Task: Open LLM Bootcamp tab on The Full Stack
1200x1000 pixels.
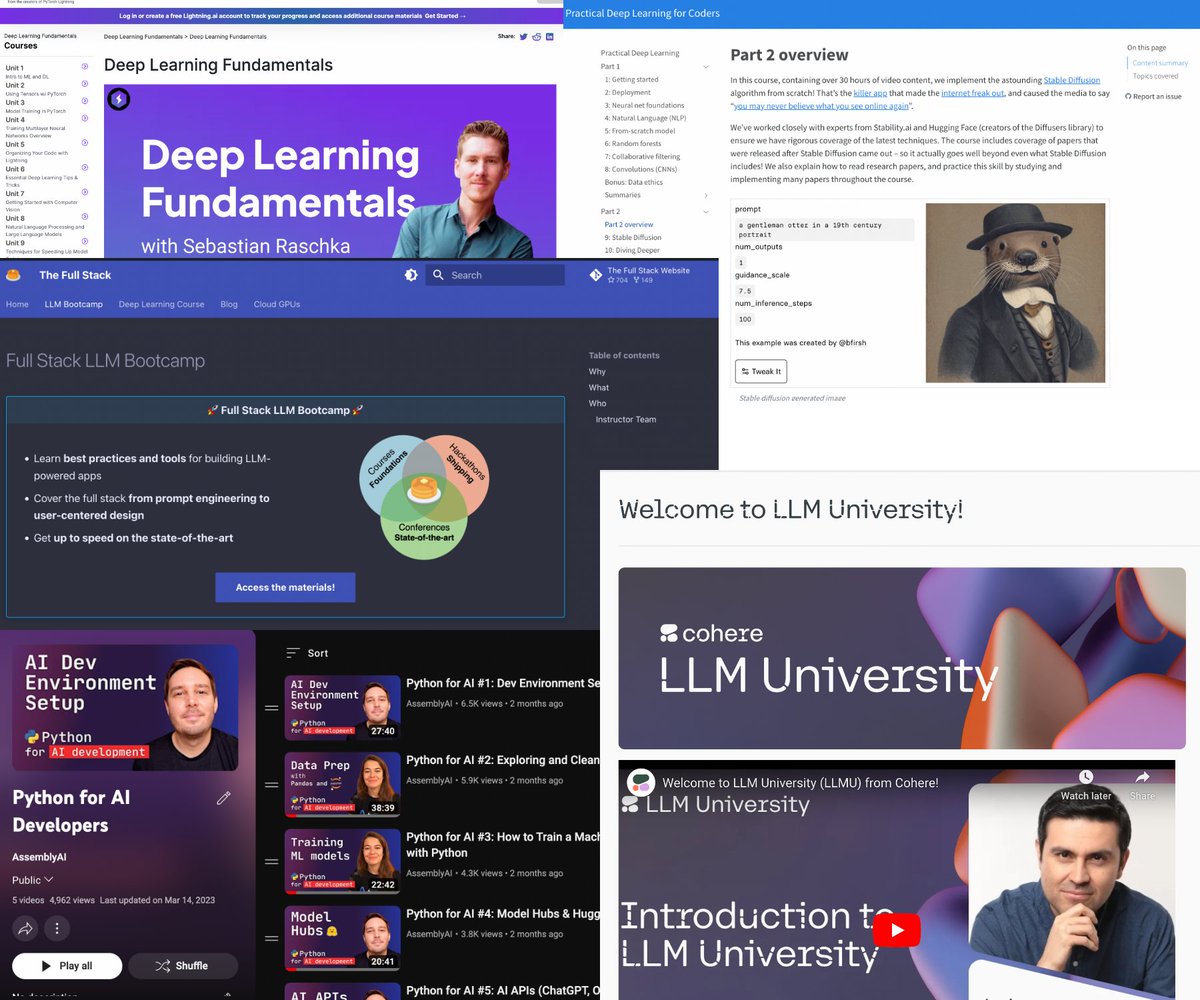Action: click(74, 304)
